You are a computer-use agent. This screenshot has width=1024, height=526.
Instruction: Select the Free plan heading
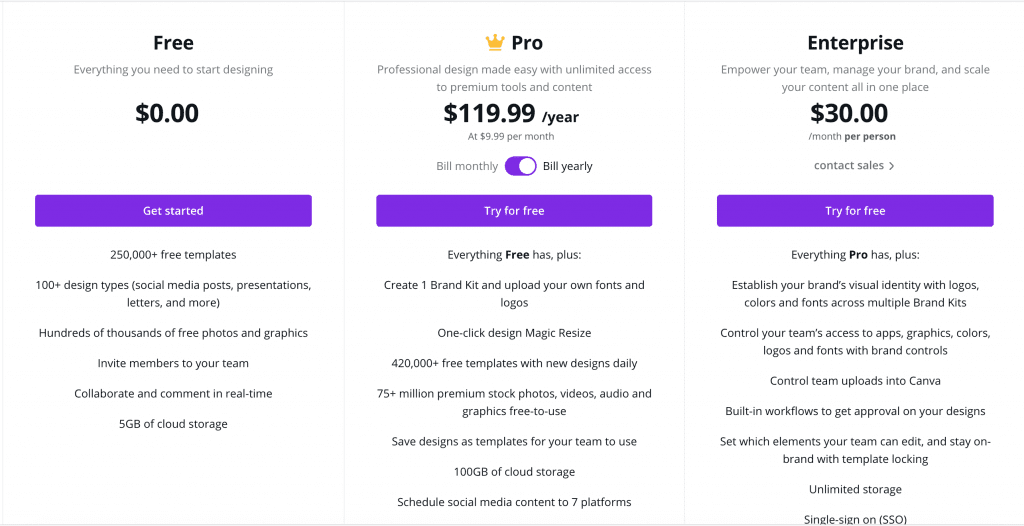point(173,42)
